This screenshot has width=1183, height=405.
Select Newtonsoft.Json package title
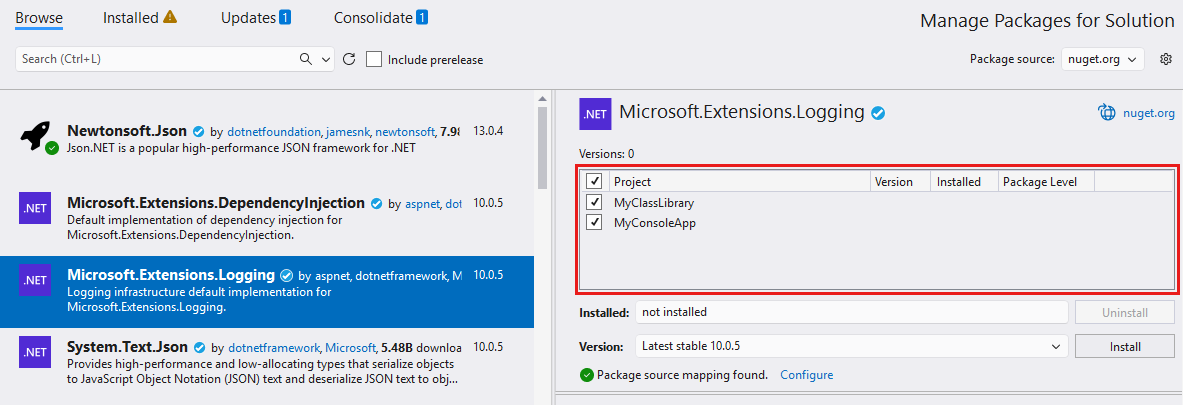coord(127,130)
